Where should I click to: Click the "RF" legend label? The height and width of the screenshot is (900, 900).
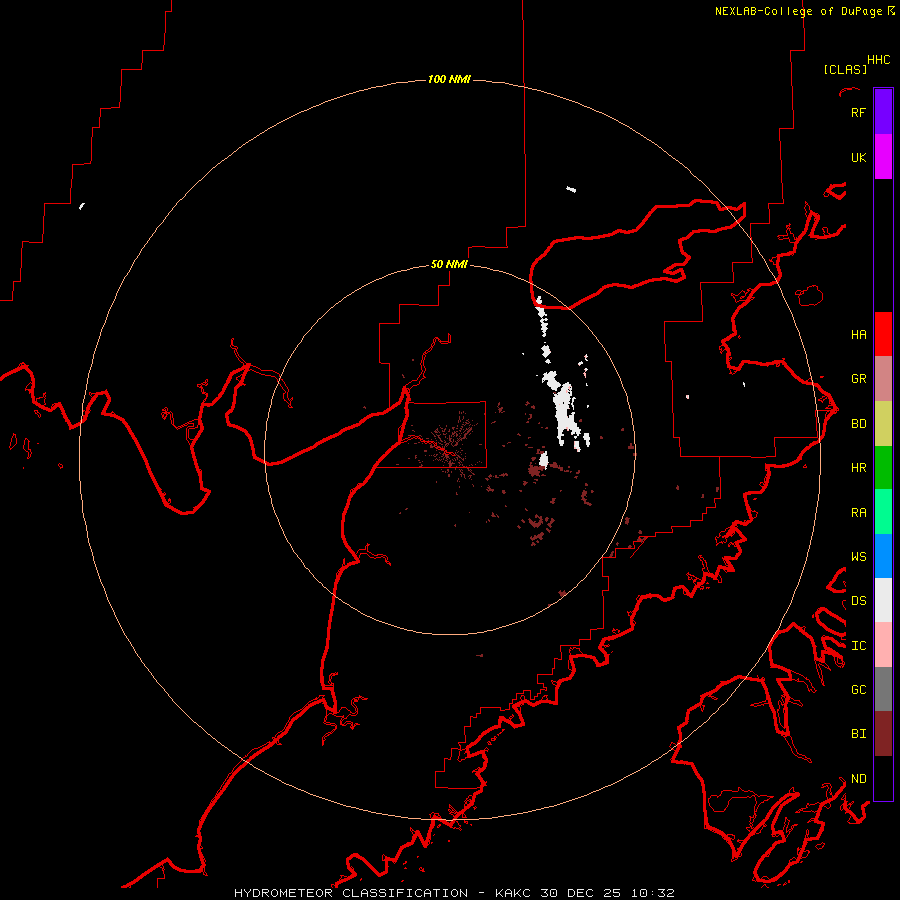[x=858, y=112]
